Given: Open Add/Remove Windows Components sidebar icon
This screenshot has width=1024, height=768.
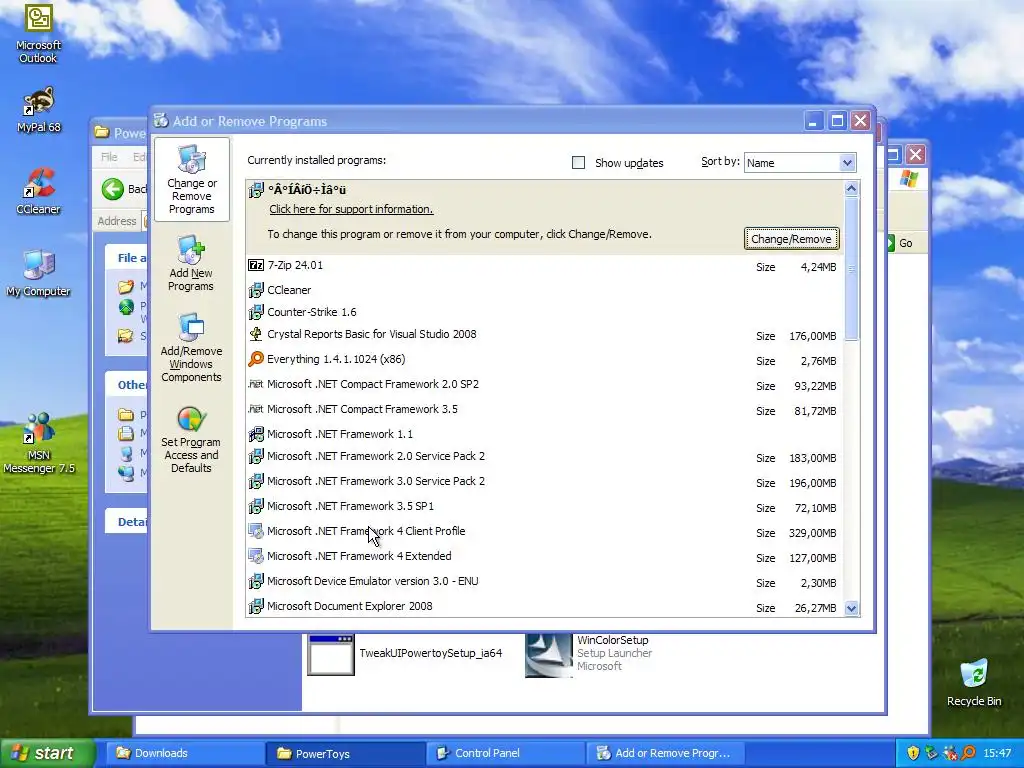Looking at the screenshot, I should [191, 347].
